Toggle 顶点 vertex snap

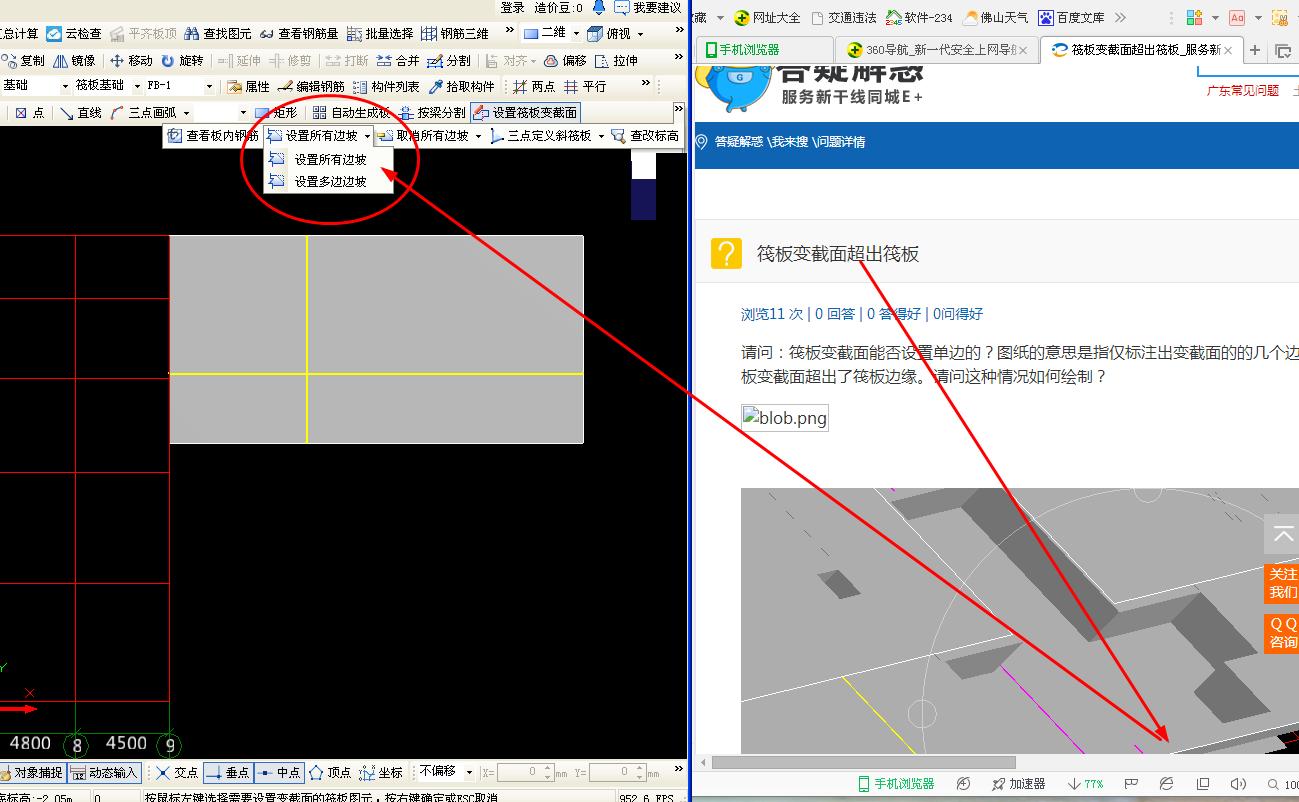point(329,773)
